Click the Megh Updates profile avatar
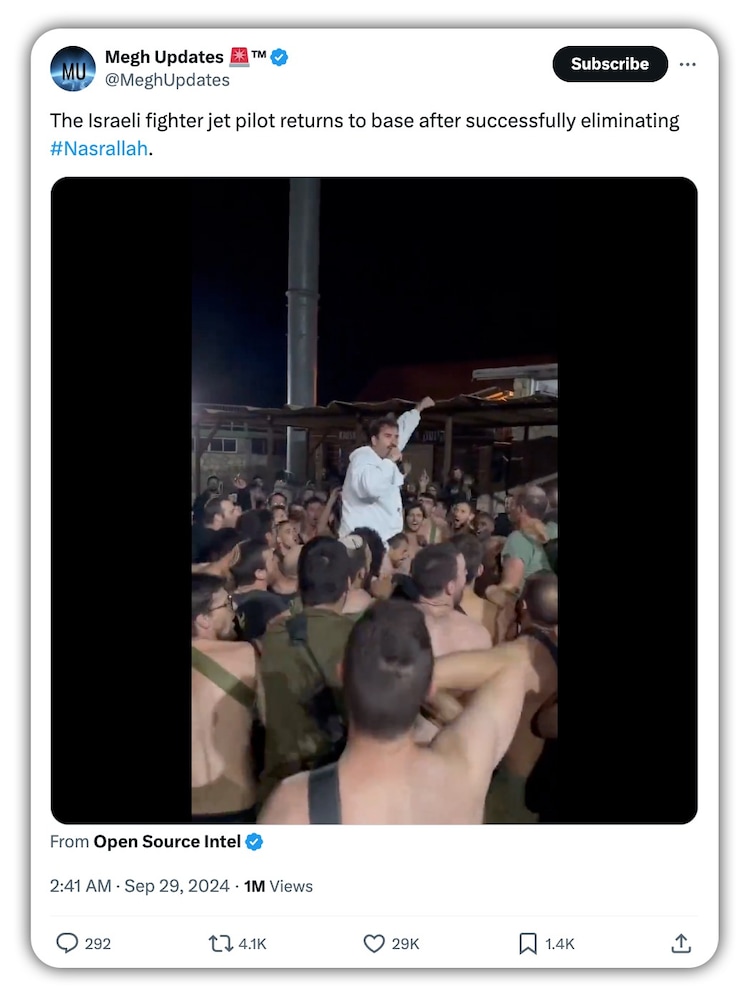The image size is (750, 1000). coord(73,69)
